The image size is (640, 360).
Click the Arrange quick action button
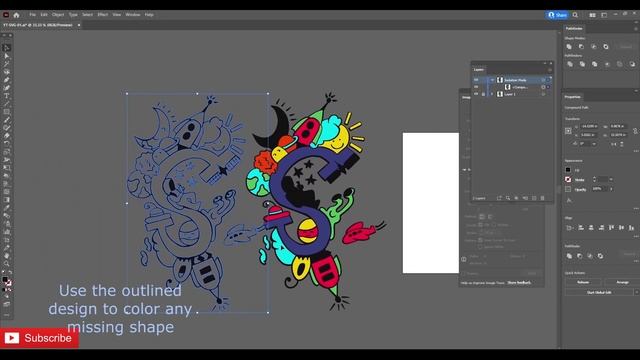point(621,282)
